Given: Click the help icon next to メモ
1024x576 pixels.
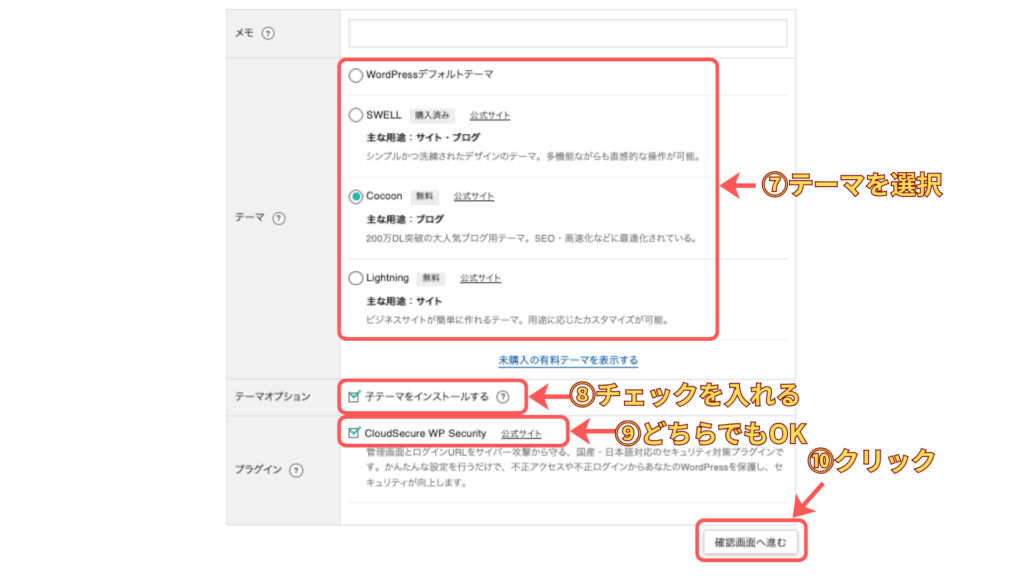Looking at the screenshot, I should click(x=268, y=33).
